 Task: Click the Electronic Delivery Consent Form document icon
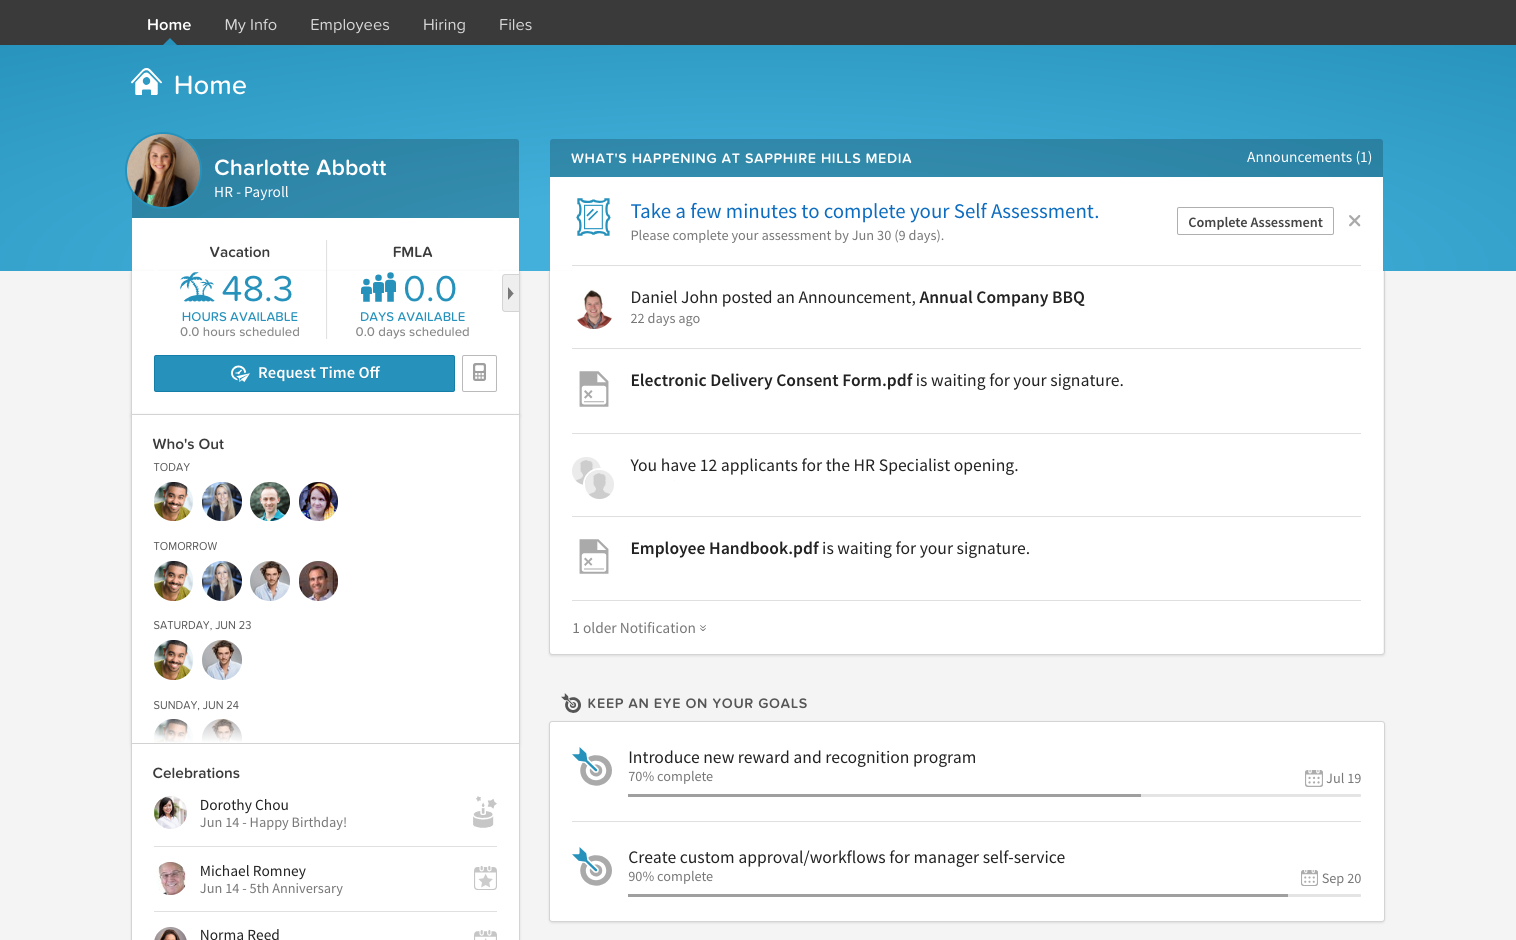click(594, 389)
